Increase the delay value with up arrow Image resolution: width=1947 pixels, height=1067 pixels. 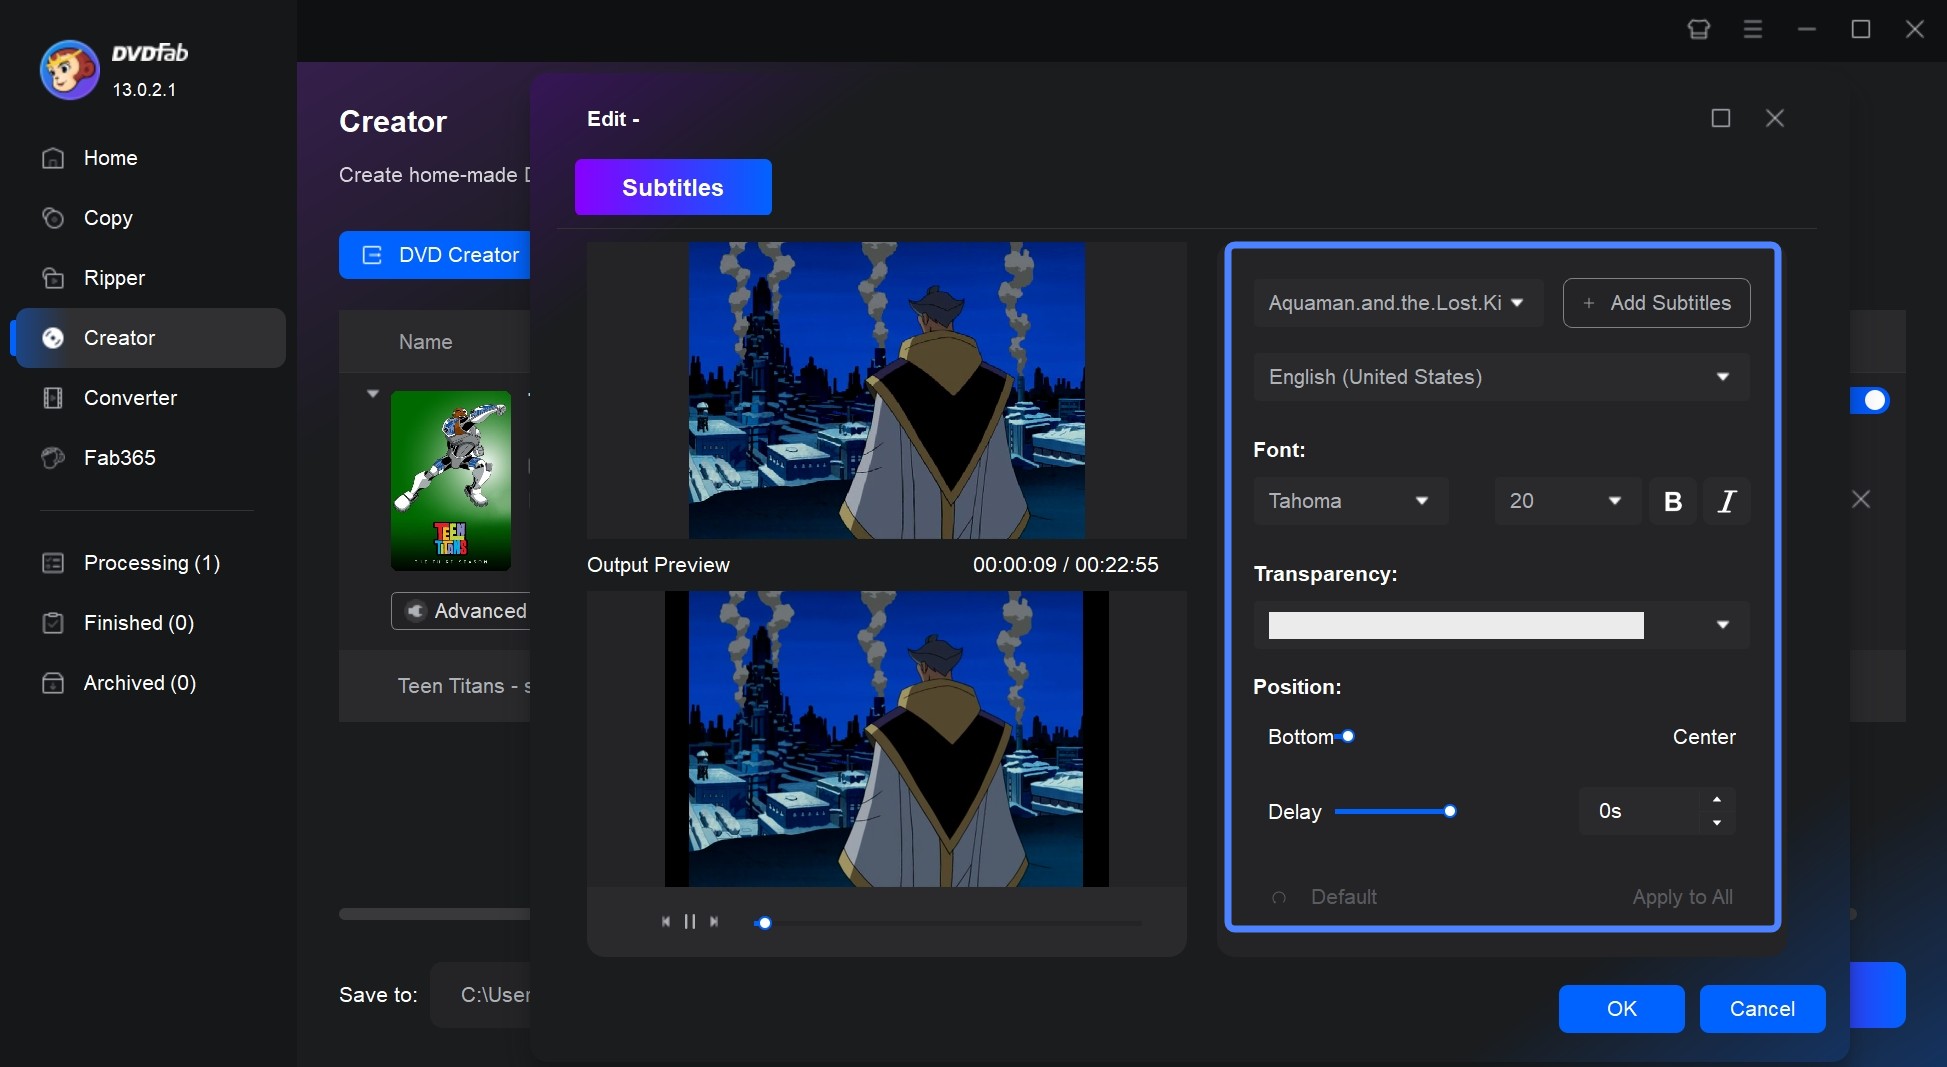pos(1717,799)
